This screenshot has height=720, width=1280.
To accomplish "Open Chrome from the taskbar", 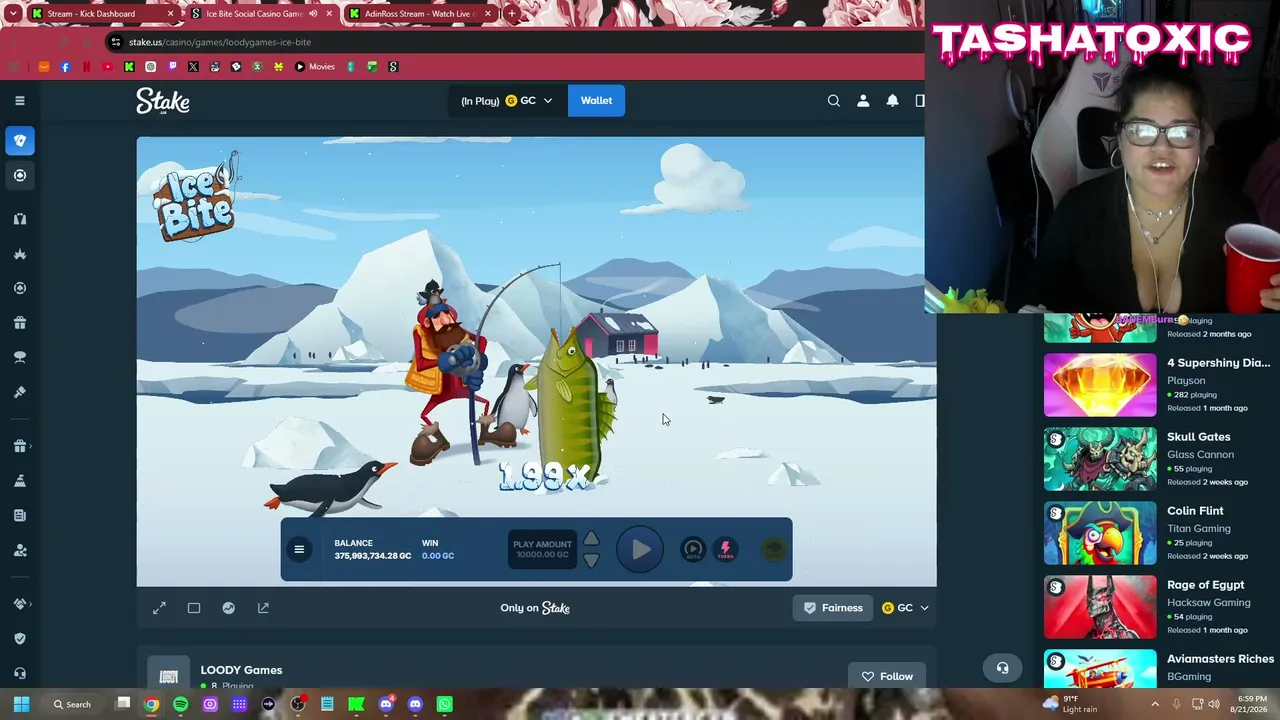I will (151, 704).
